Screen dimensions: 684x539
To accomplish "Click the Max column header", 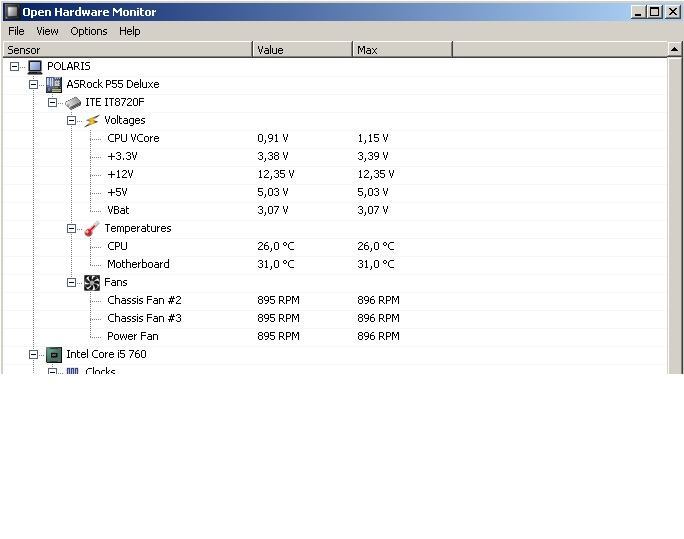I will coord(402,50).
